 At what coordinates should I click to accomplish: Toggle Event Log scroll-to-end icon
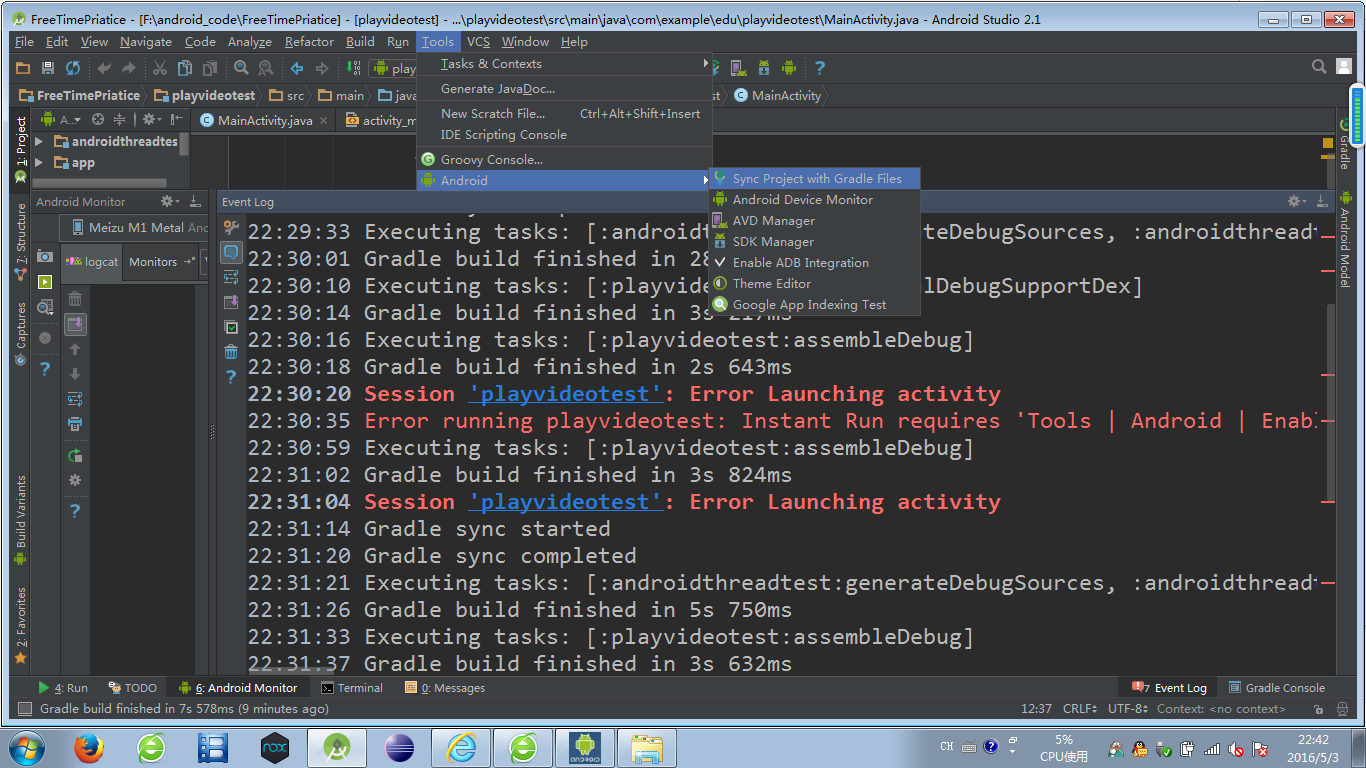[x=231, y=302]
